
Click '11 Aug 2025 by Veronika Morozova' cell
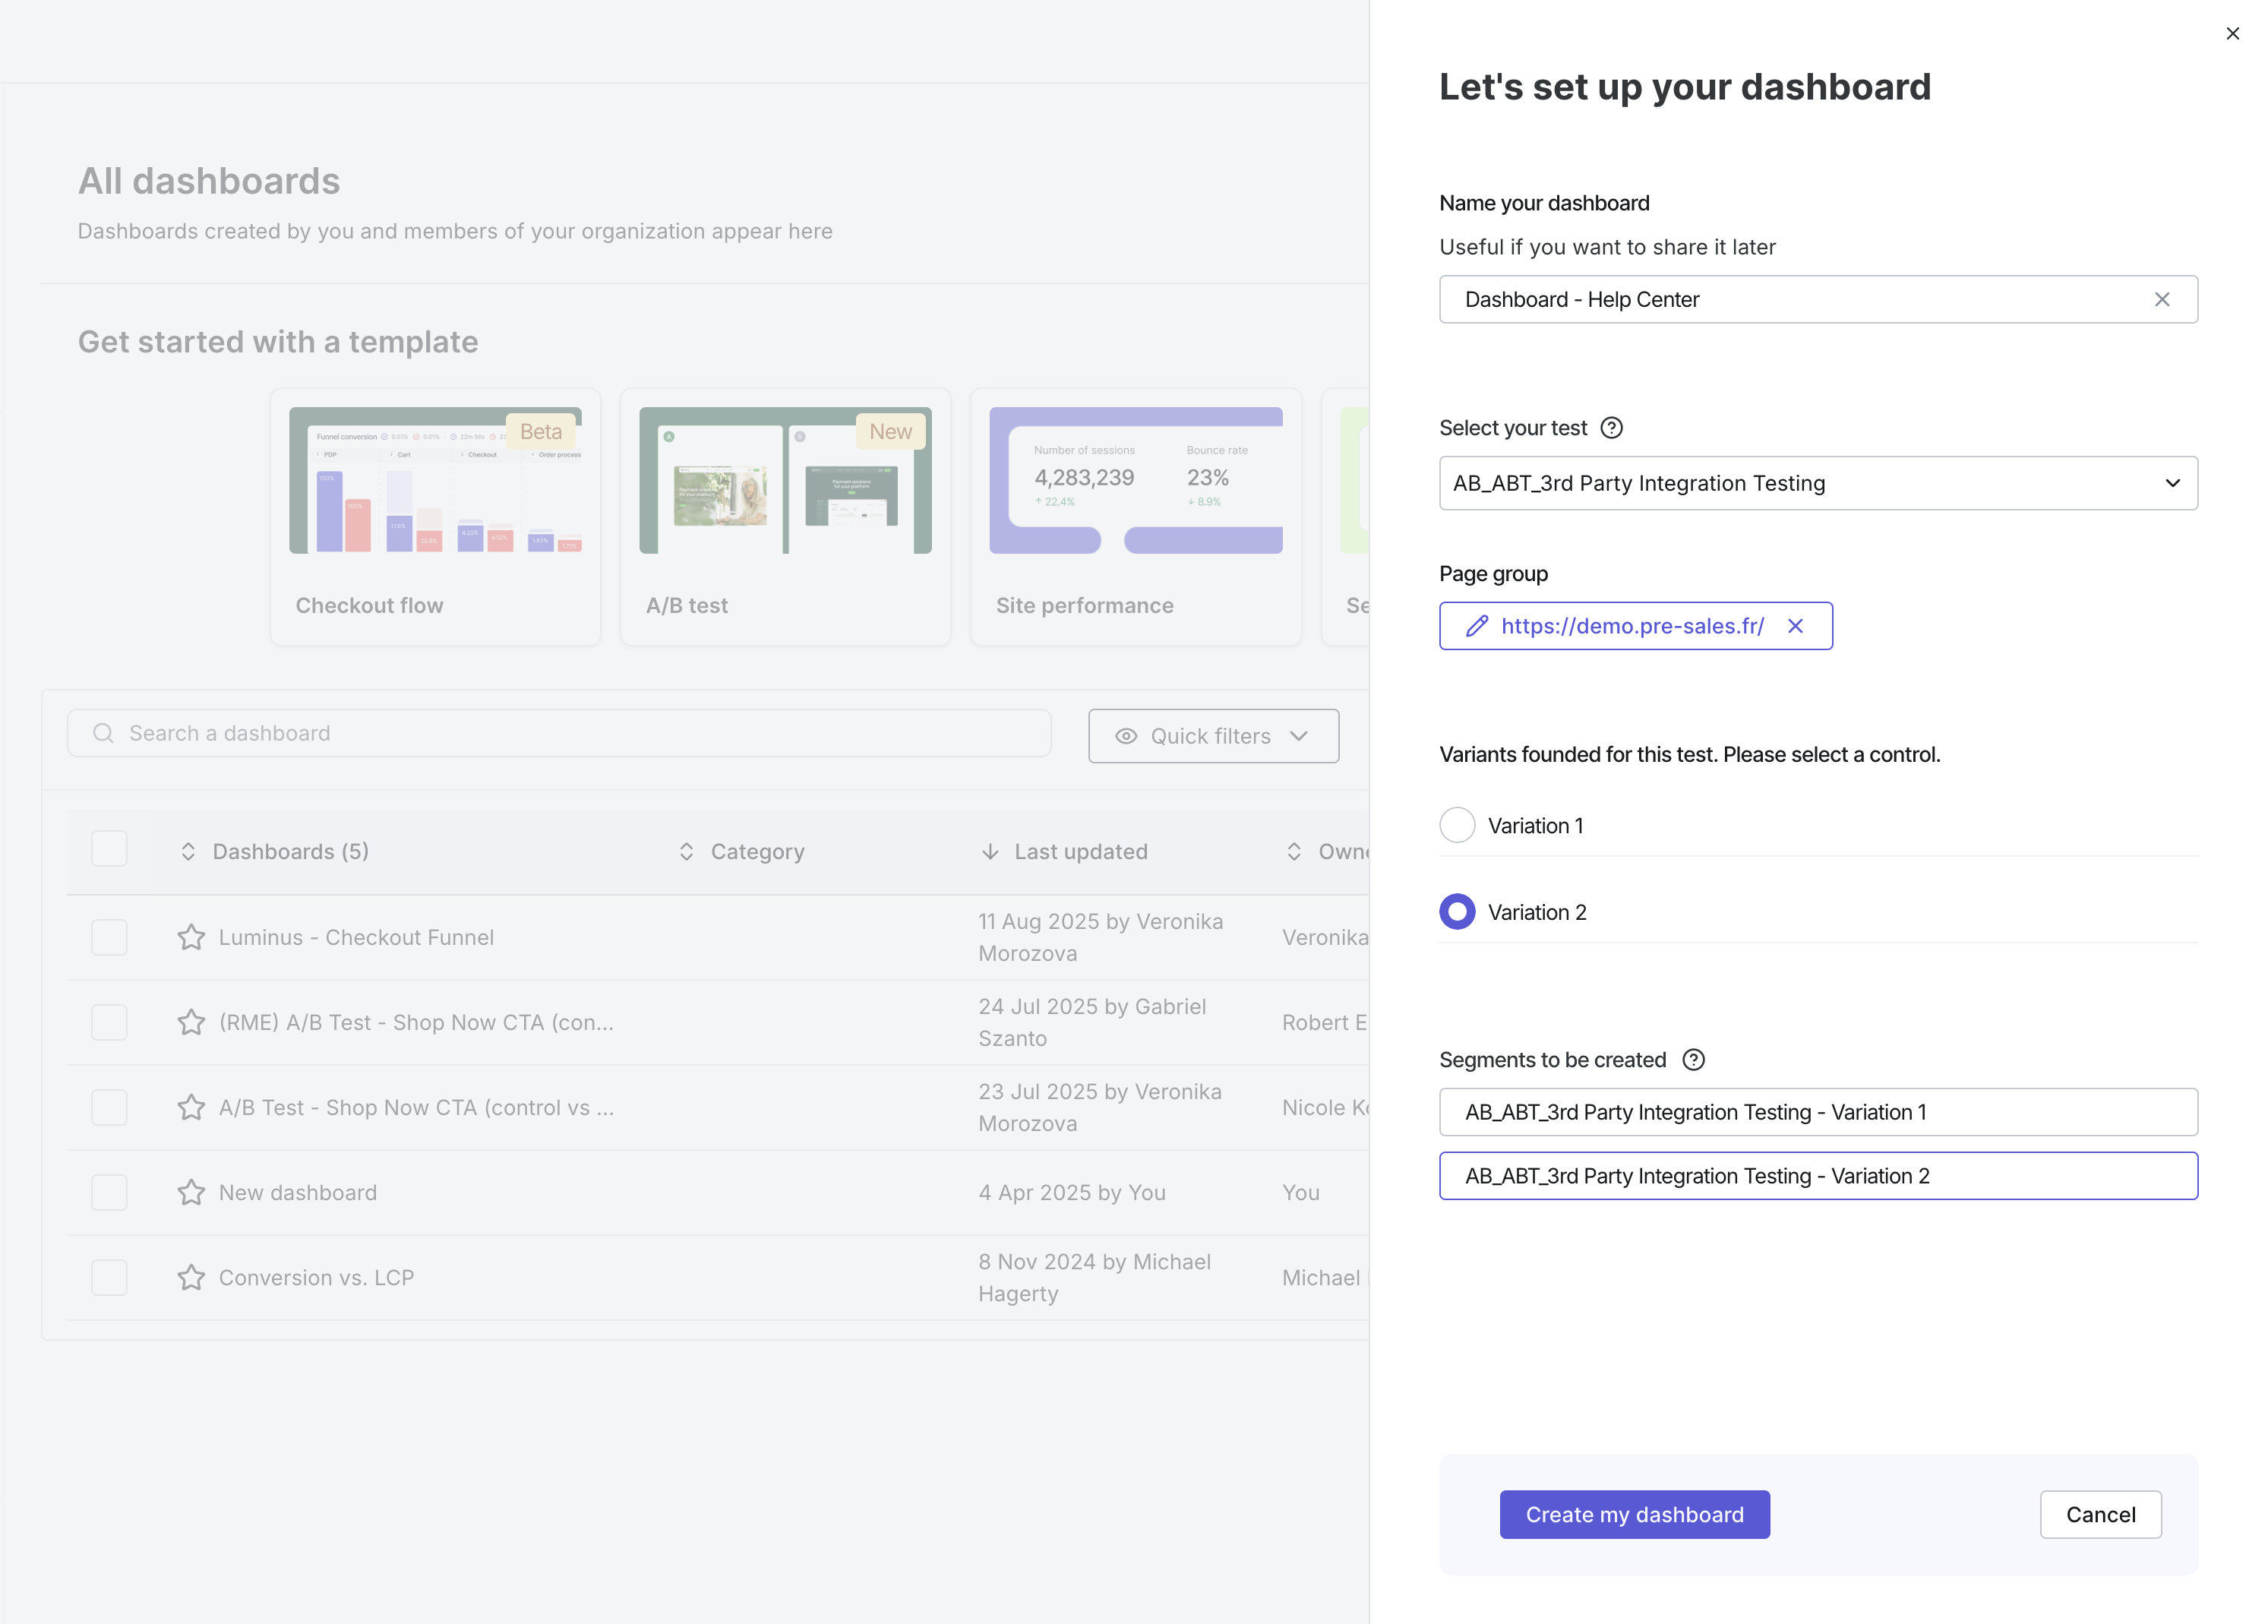pyautogui.click(x=1100, y=938)
